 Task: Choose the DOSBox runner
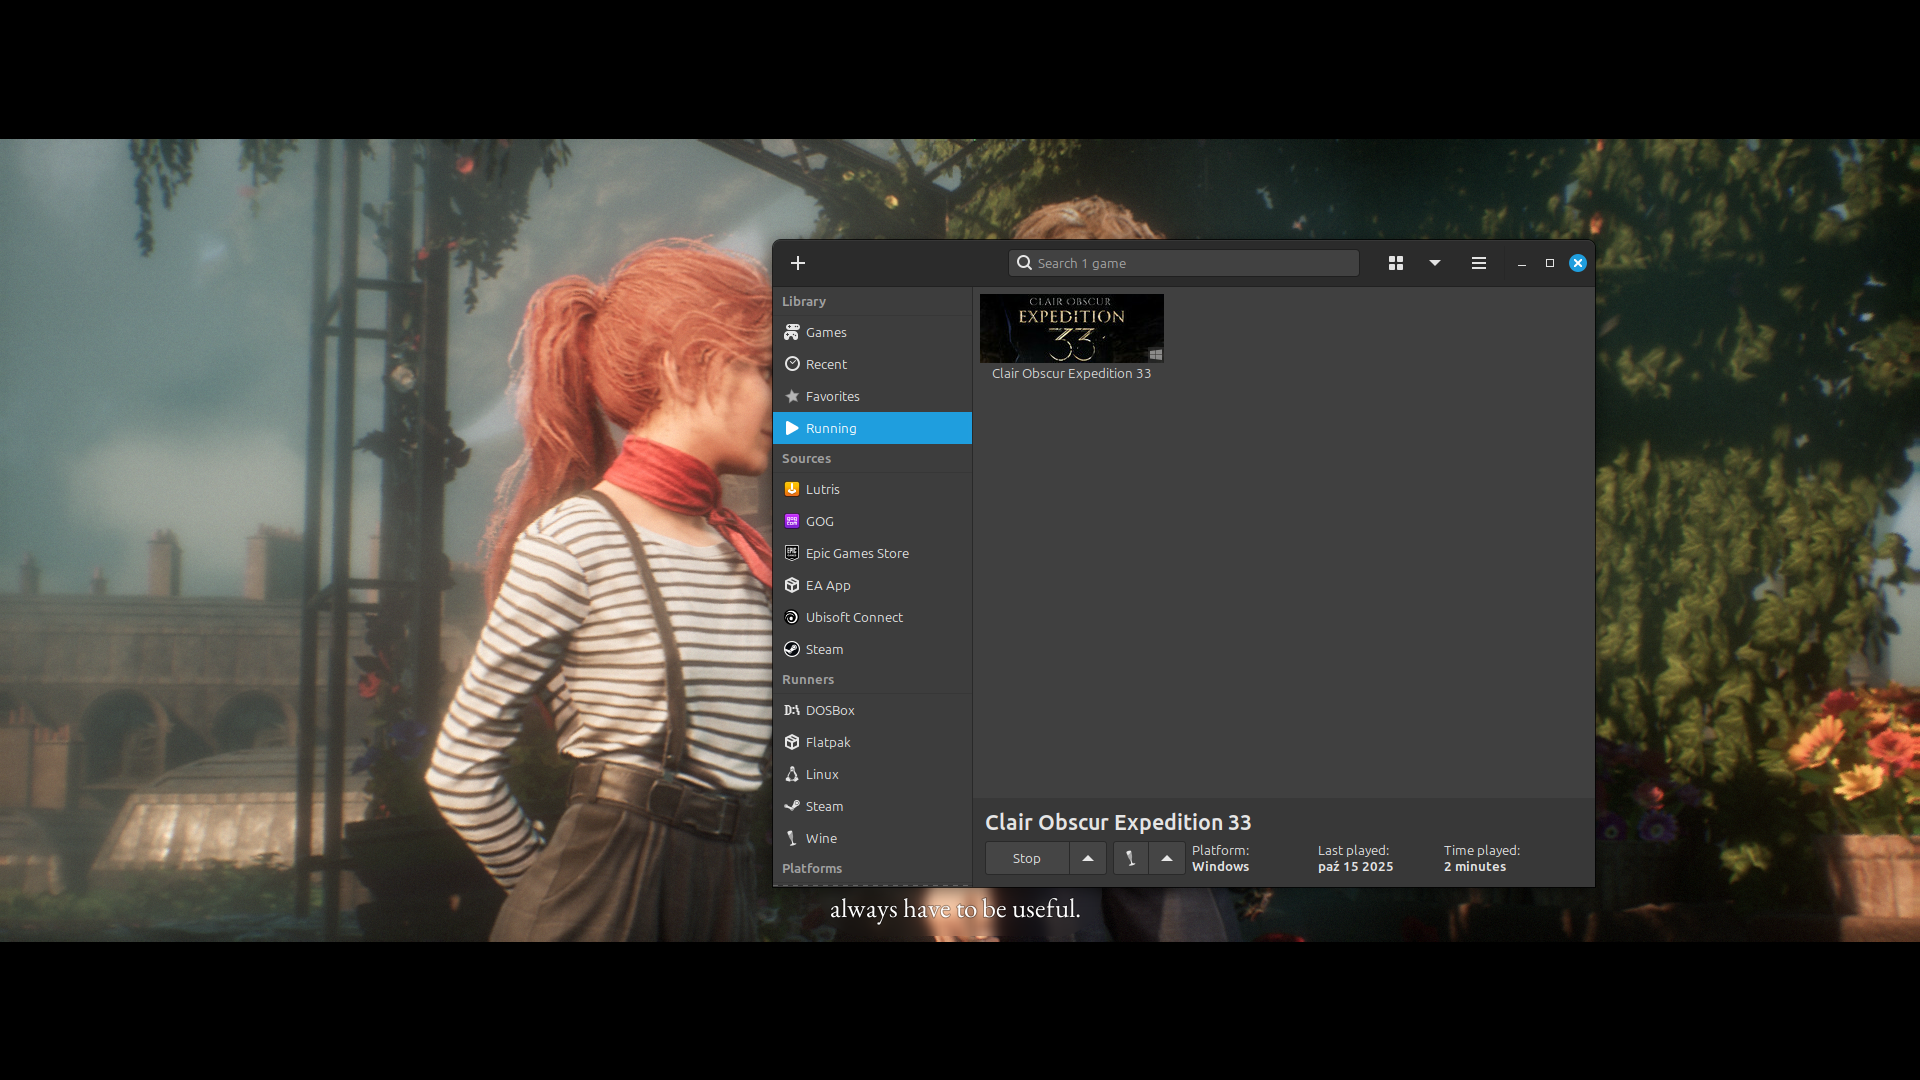click(x=830, y=710)
